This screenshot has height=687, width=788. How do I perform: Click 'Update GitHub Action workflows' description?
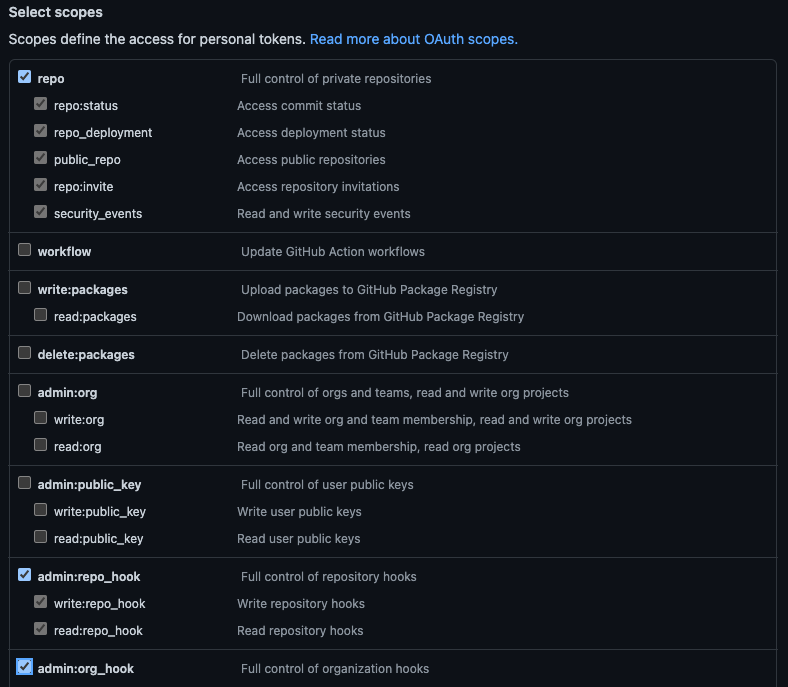pos(333,252)
